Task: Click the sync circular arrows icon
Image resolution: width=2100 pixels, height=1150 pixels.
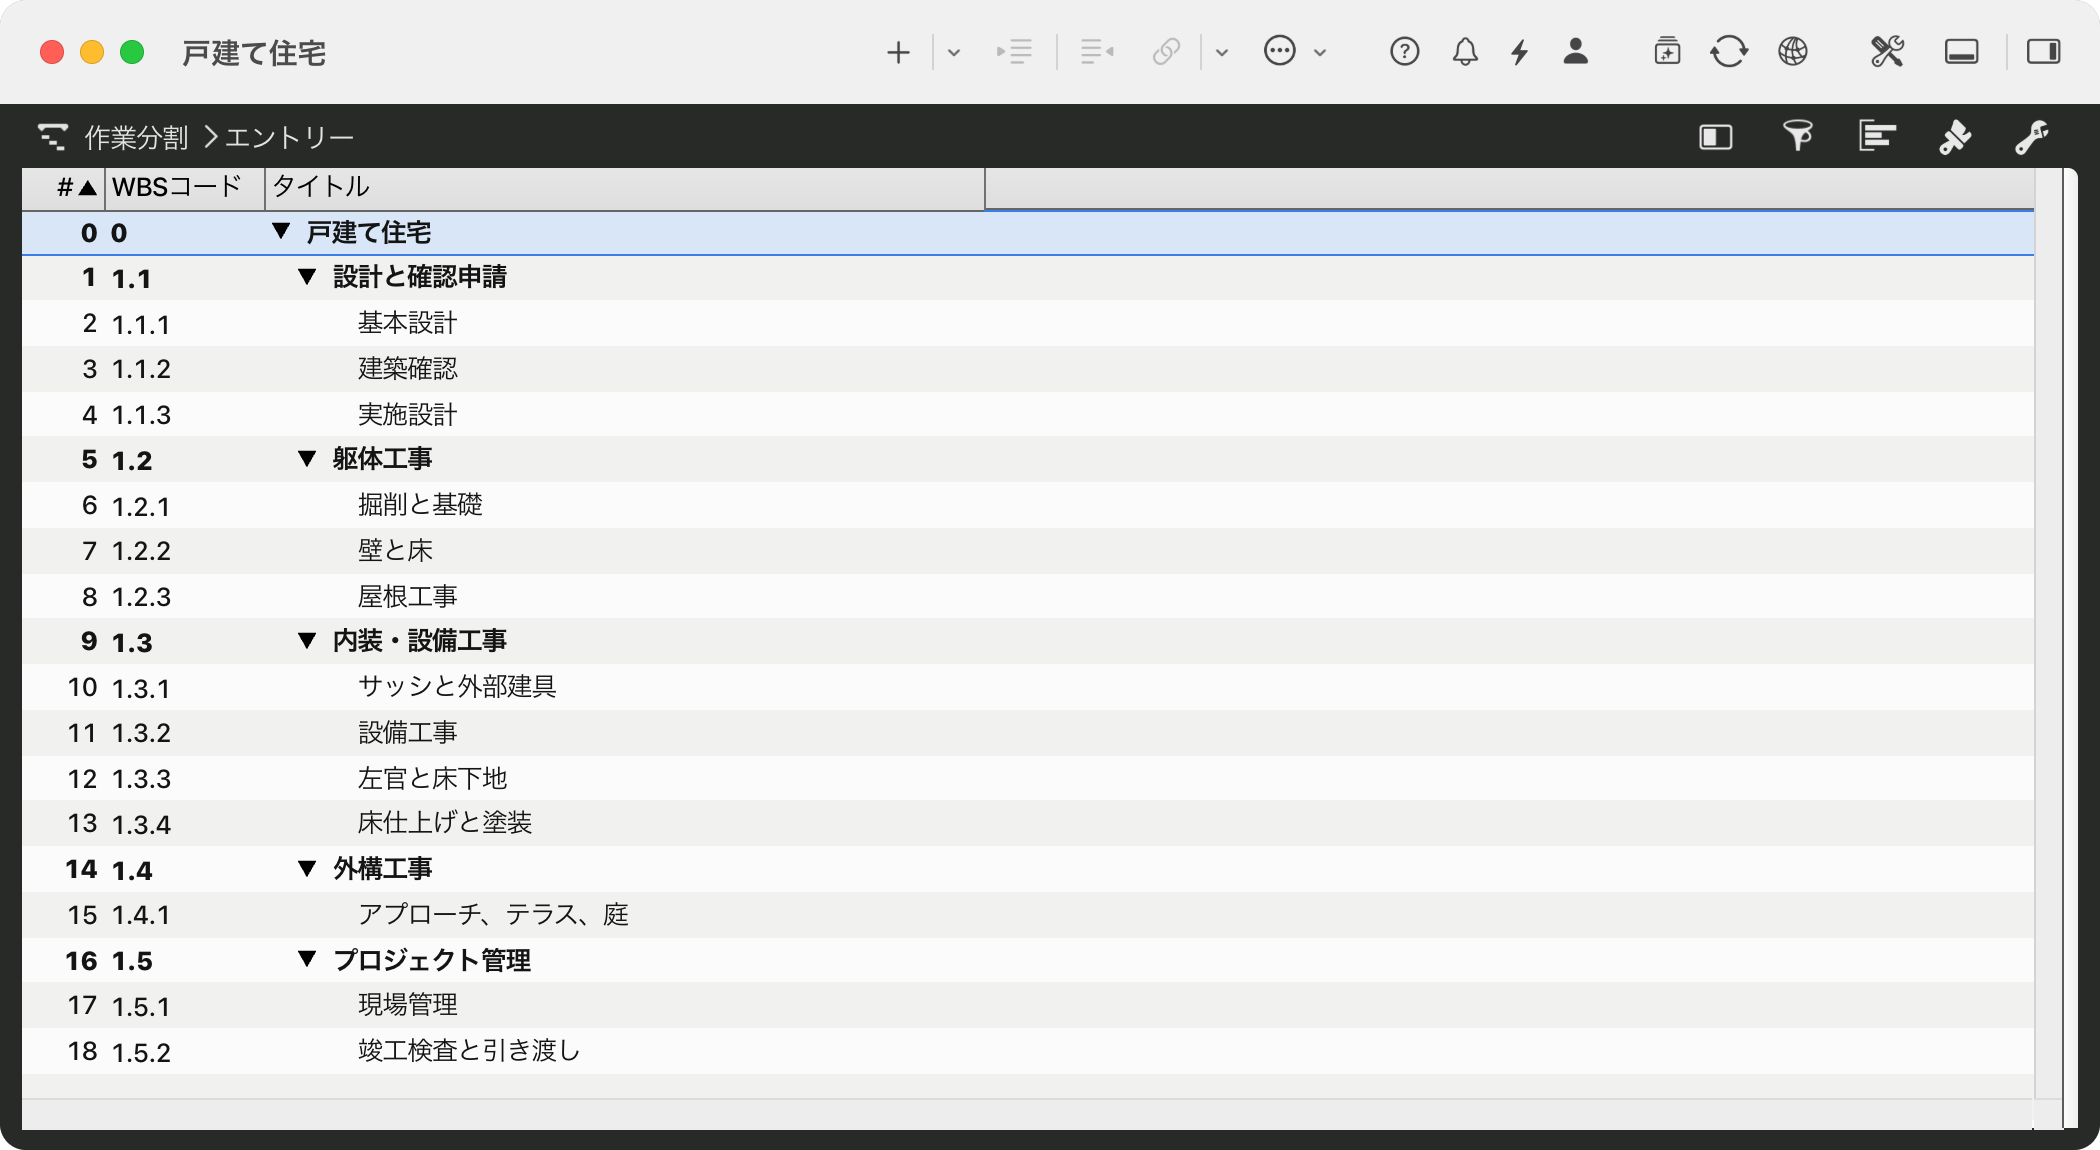Action: pyautogui.click(x=1729, y=51)
